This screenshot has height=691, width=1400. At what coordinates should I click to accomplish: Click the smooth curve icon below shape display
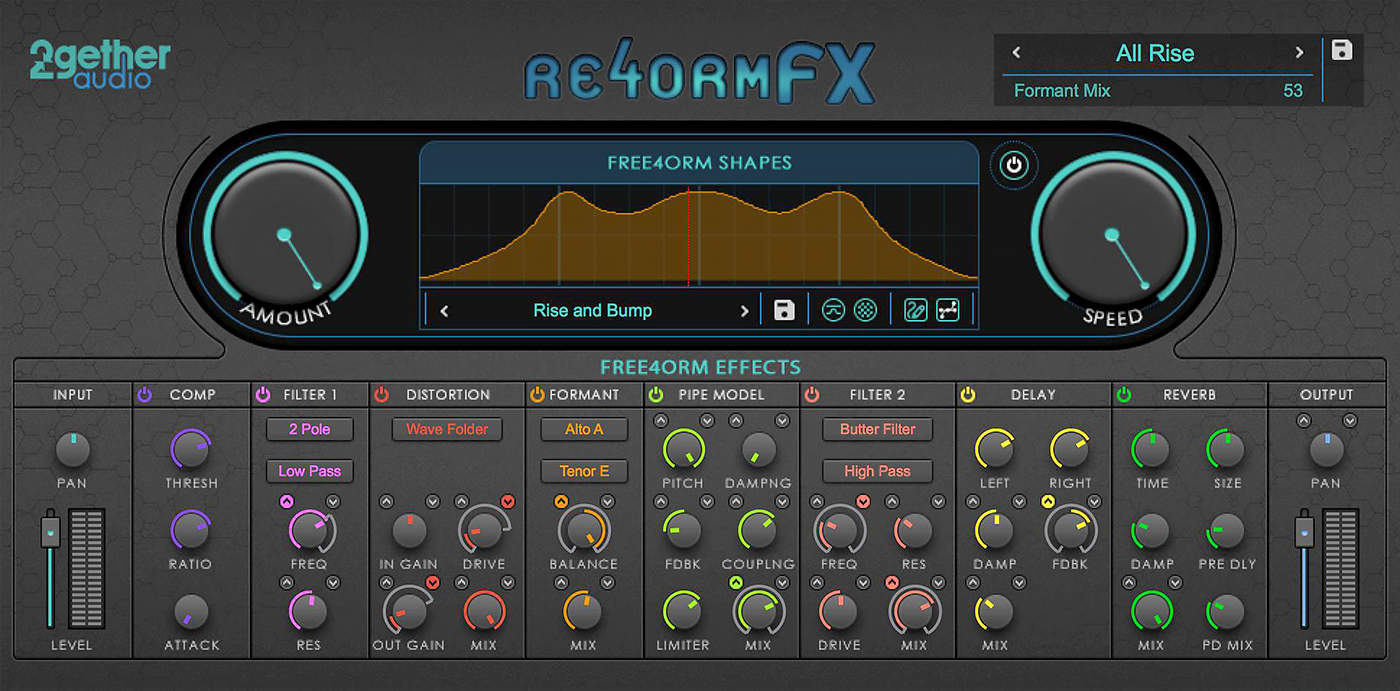tap(833, 310)
